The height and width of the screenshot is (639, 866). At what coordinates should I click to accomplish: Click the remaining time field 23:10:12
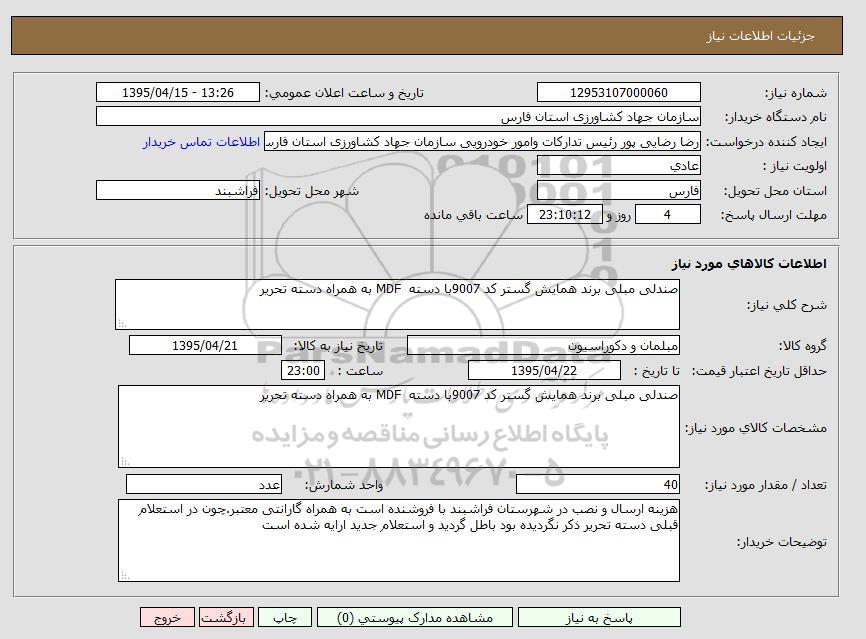[564, 214]
